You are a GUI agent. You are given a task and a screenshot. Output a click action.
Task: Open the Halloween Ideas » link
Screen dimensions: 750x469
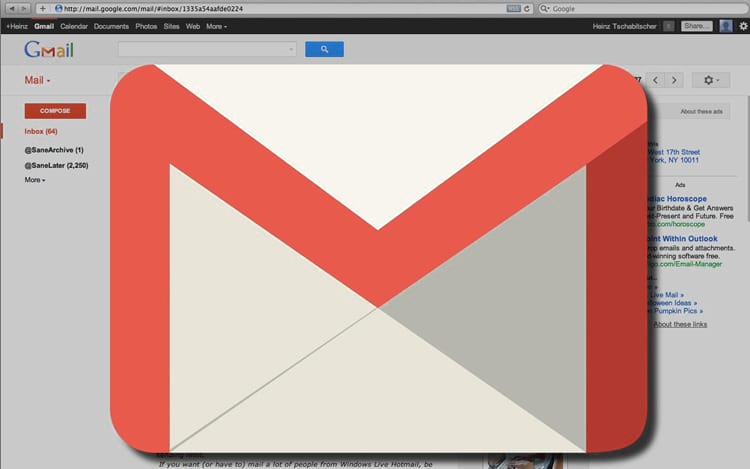[673, 303]
